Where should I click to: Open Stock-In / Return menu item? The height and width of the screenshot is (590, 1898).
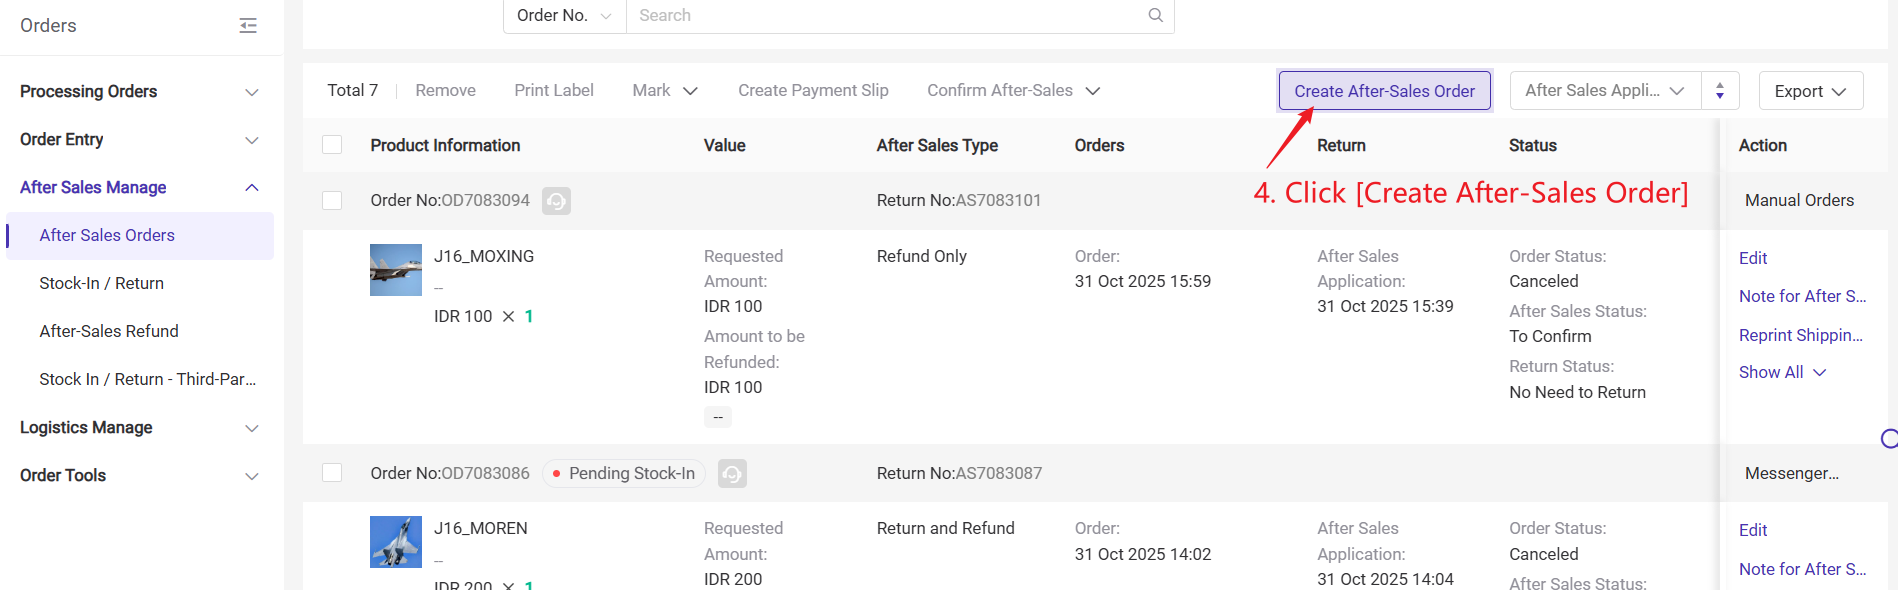102,283
